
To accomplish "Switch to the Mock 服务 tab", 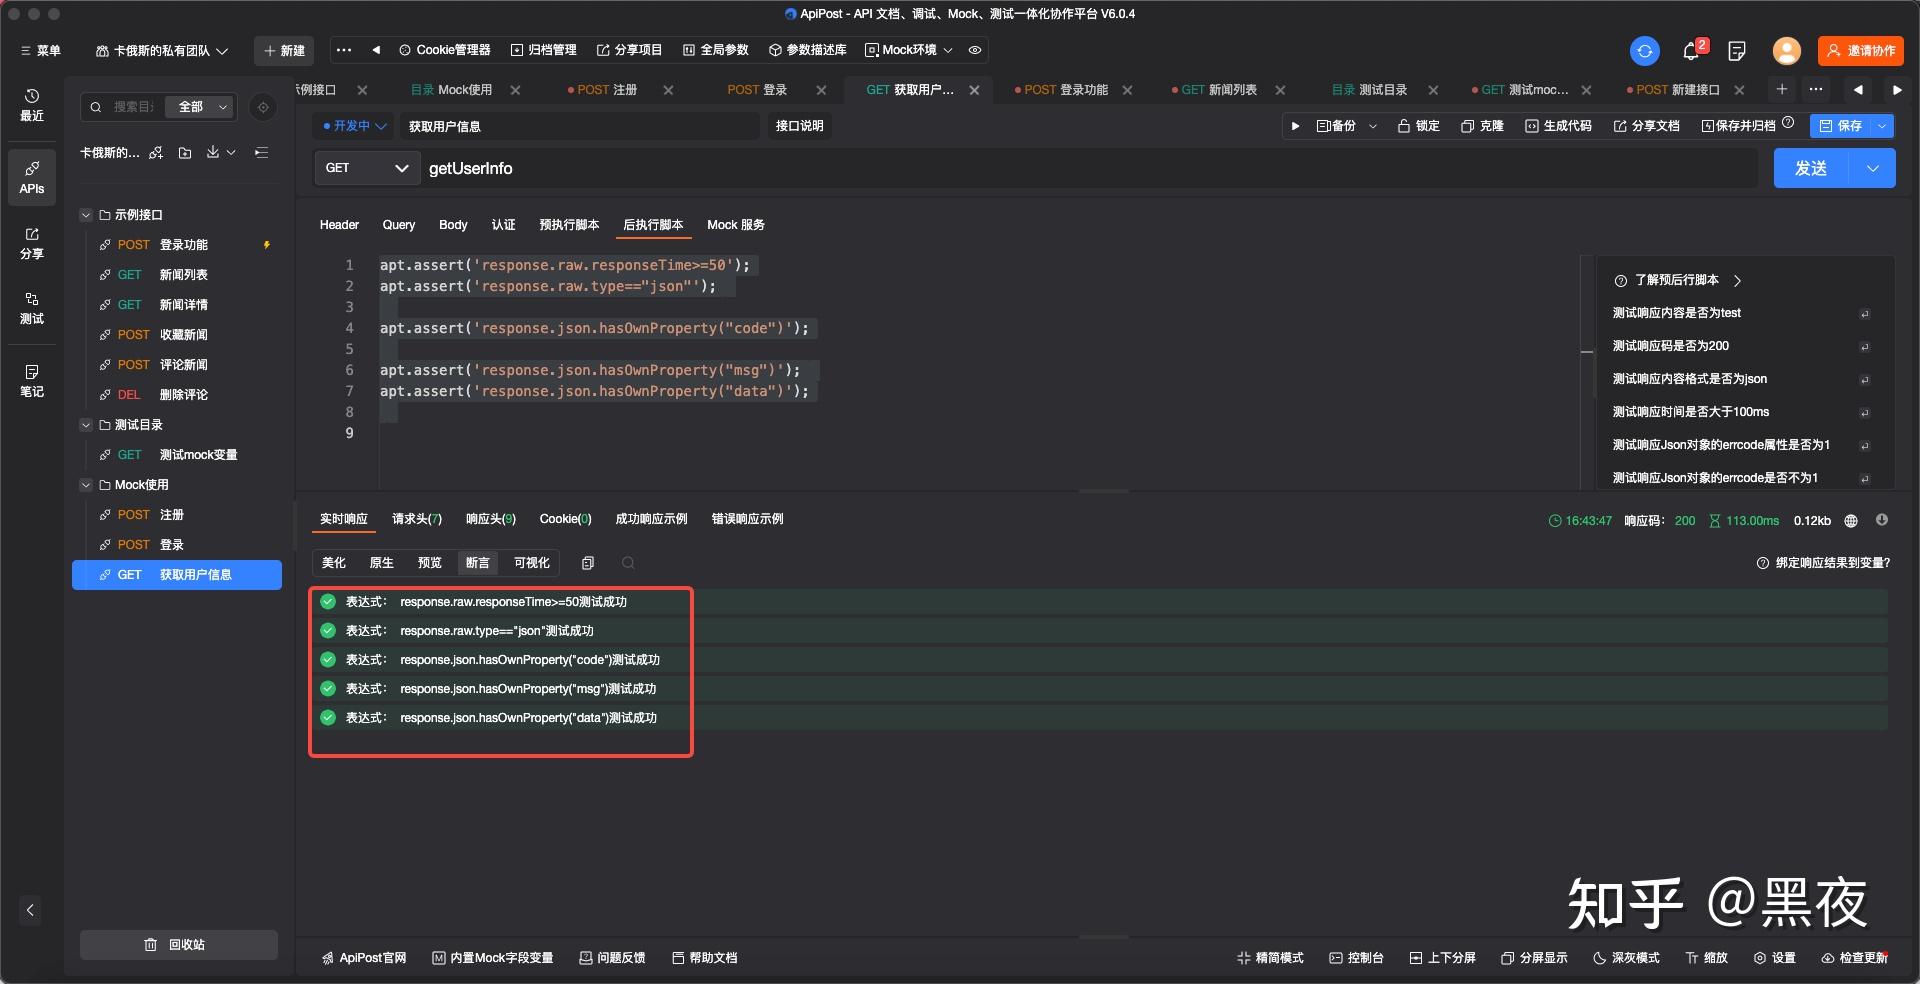I will 736,225.
